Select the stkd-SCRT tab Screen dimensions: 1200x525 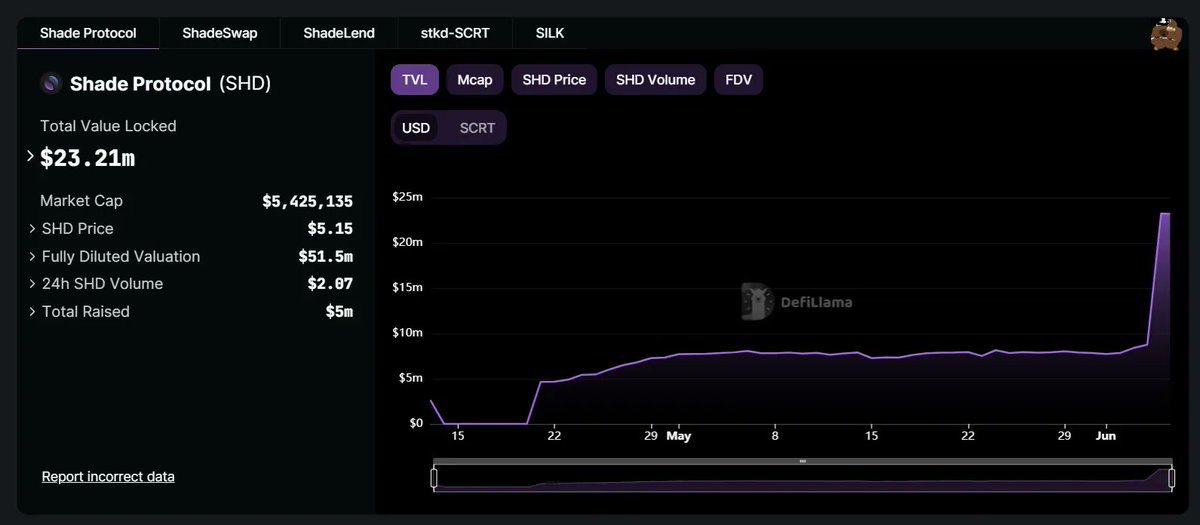455,33
